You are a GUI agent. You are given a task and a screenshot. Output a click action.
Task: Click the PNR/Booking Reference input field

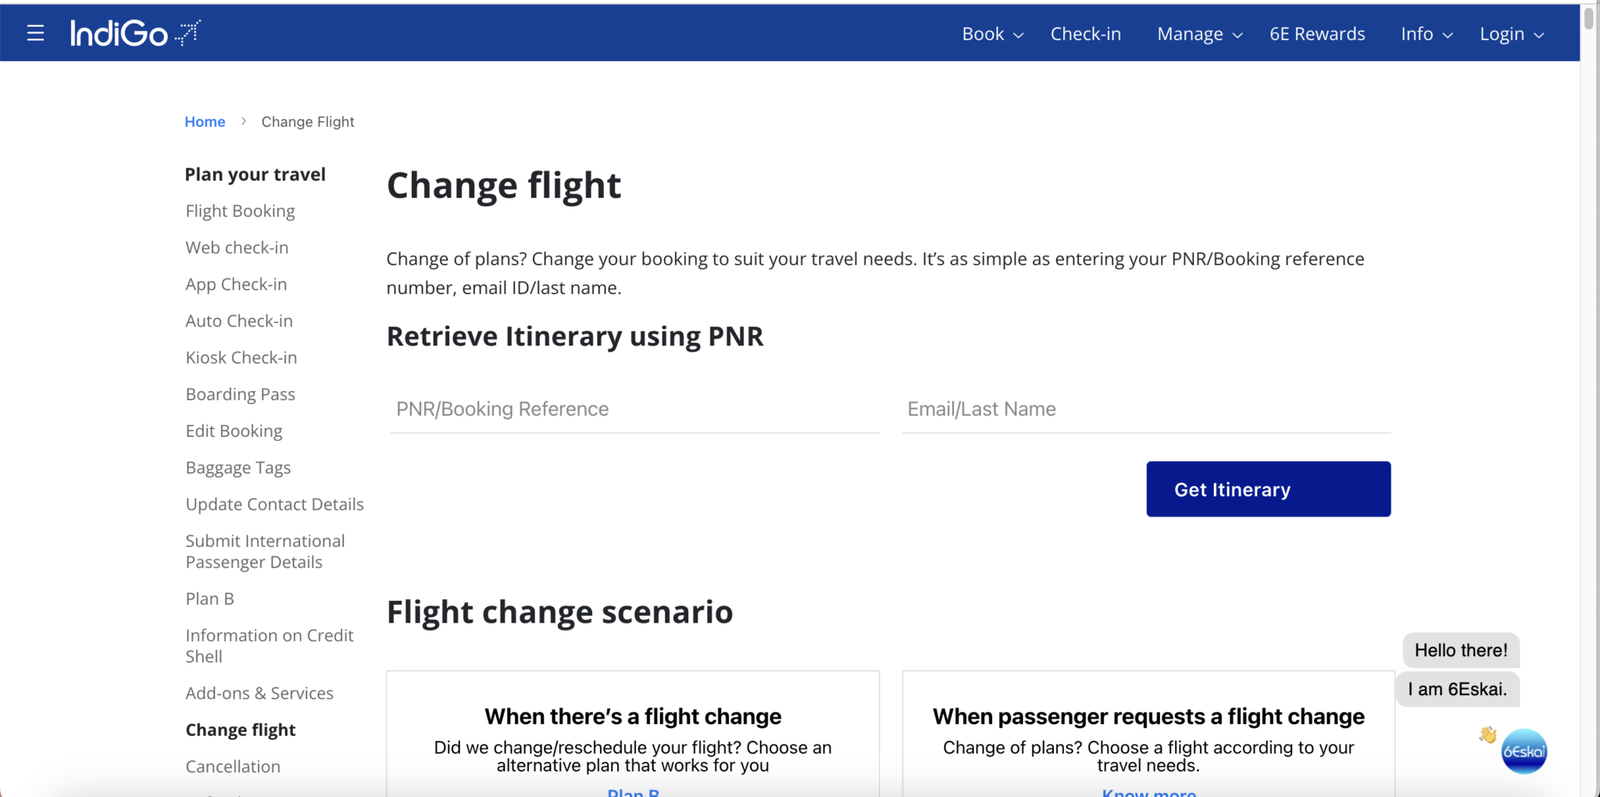(x=633, y=408)
